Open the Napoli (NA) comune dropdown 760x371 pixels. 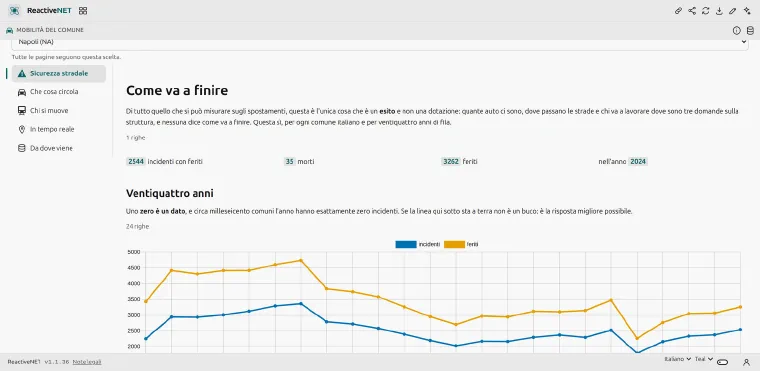coord(380,43)
